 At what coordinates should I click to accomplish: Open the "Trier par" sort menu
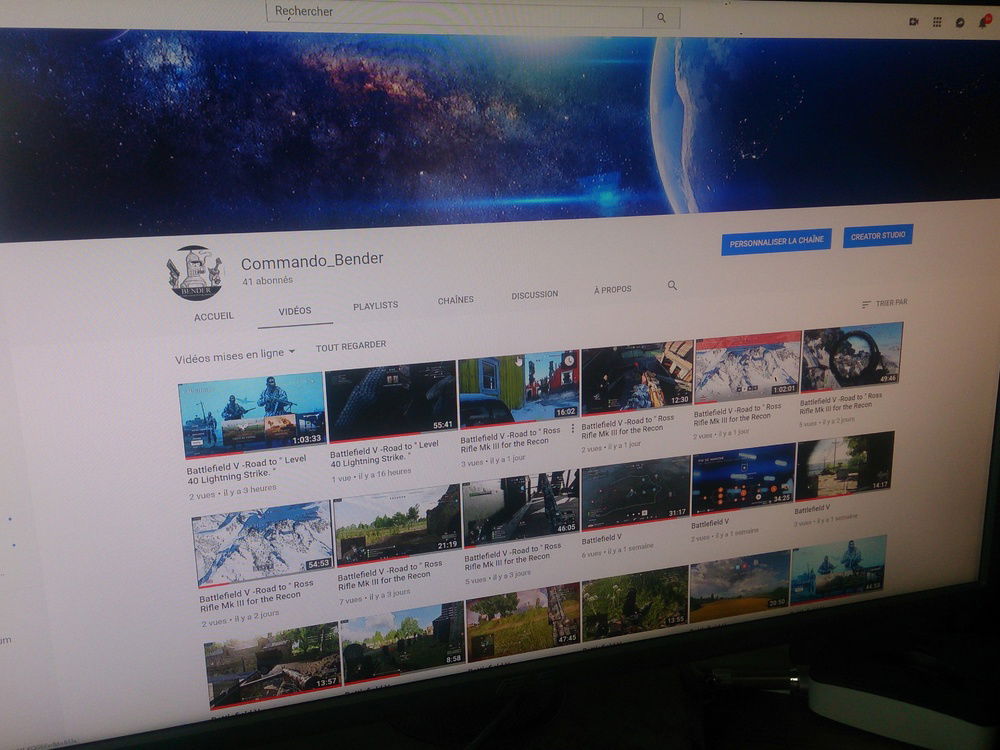pyautogui.click(x=884, y=302)
